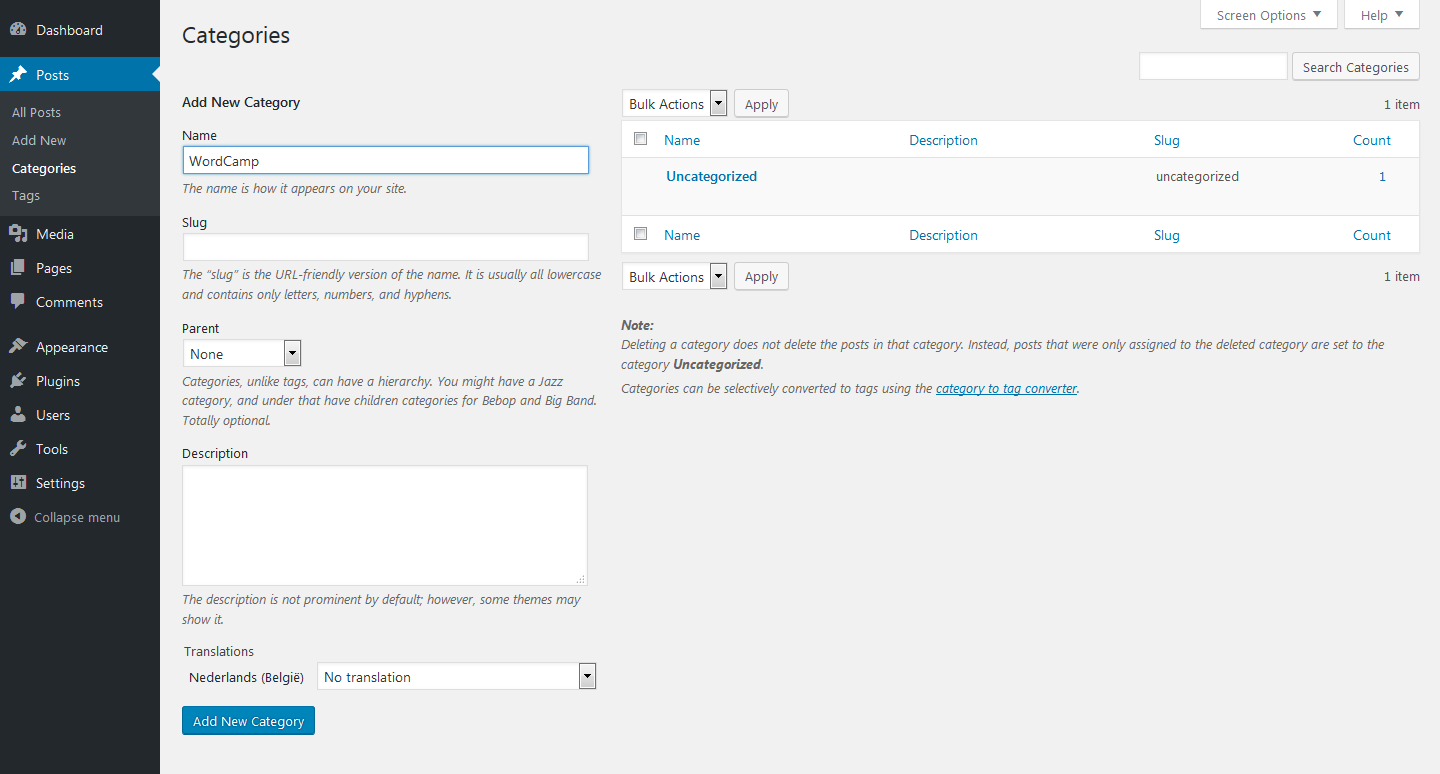Image resolution: width=1440 pixels, height=774 pixels.
Task: Click the Users person icon
Action: [18, 415]
